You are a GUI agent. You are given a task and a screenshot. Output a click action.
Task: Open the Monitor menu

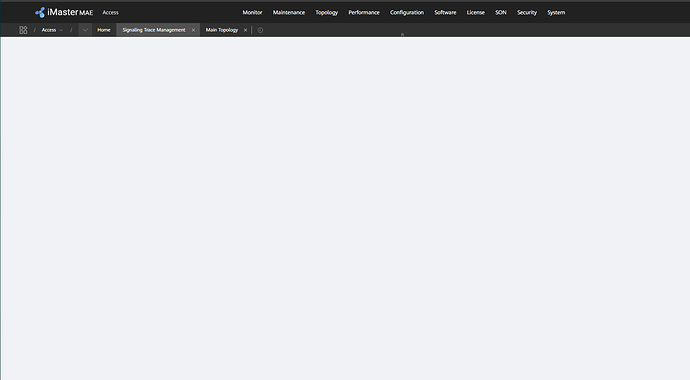click(252, 12)
